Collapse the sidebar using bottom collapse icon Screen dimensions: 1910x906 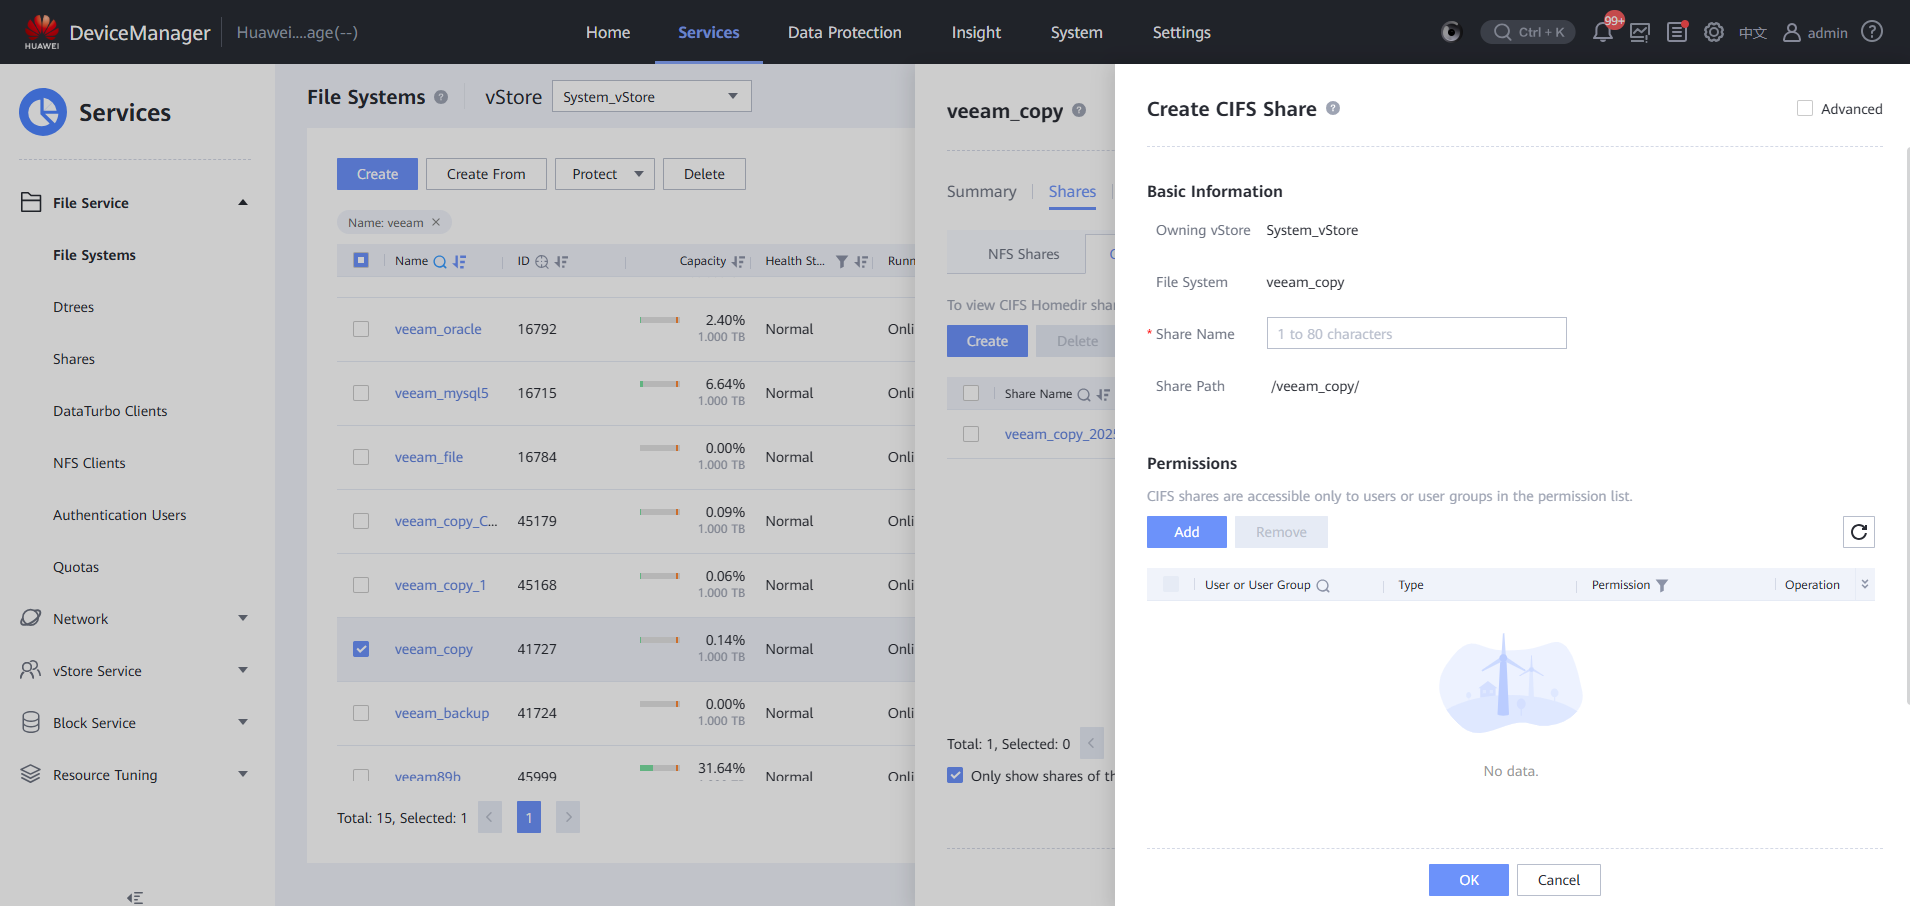pyautogui.click(x=135, y=897)
